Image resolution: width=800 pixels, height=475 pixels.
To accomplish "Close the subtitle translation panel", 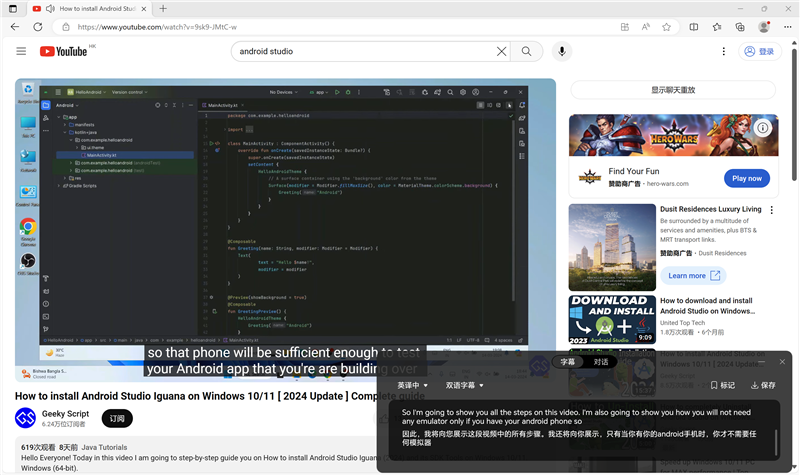I will 782,362.
